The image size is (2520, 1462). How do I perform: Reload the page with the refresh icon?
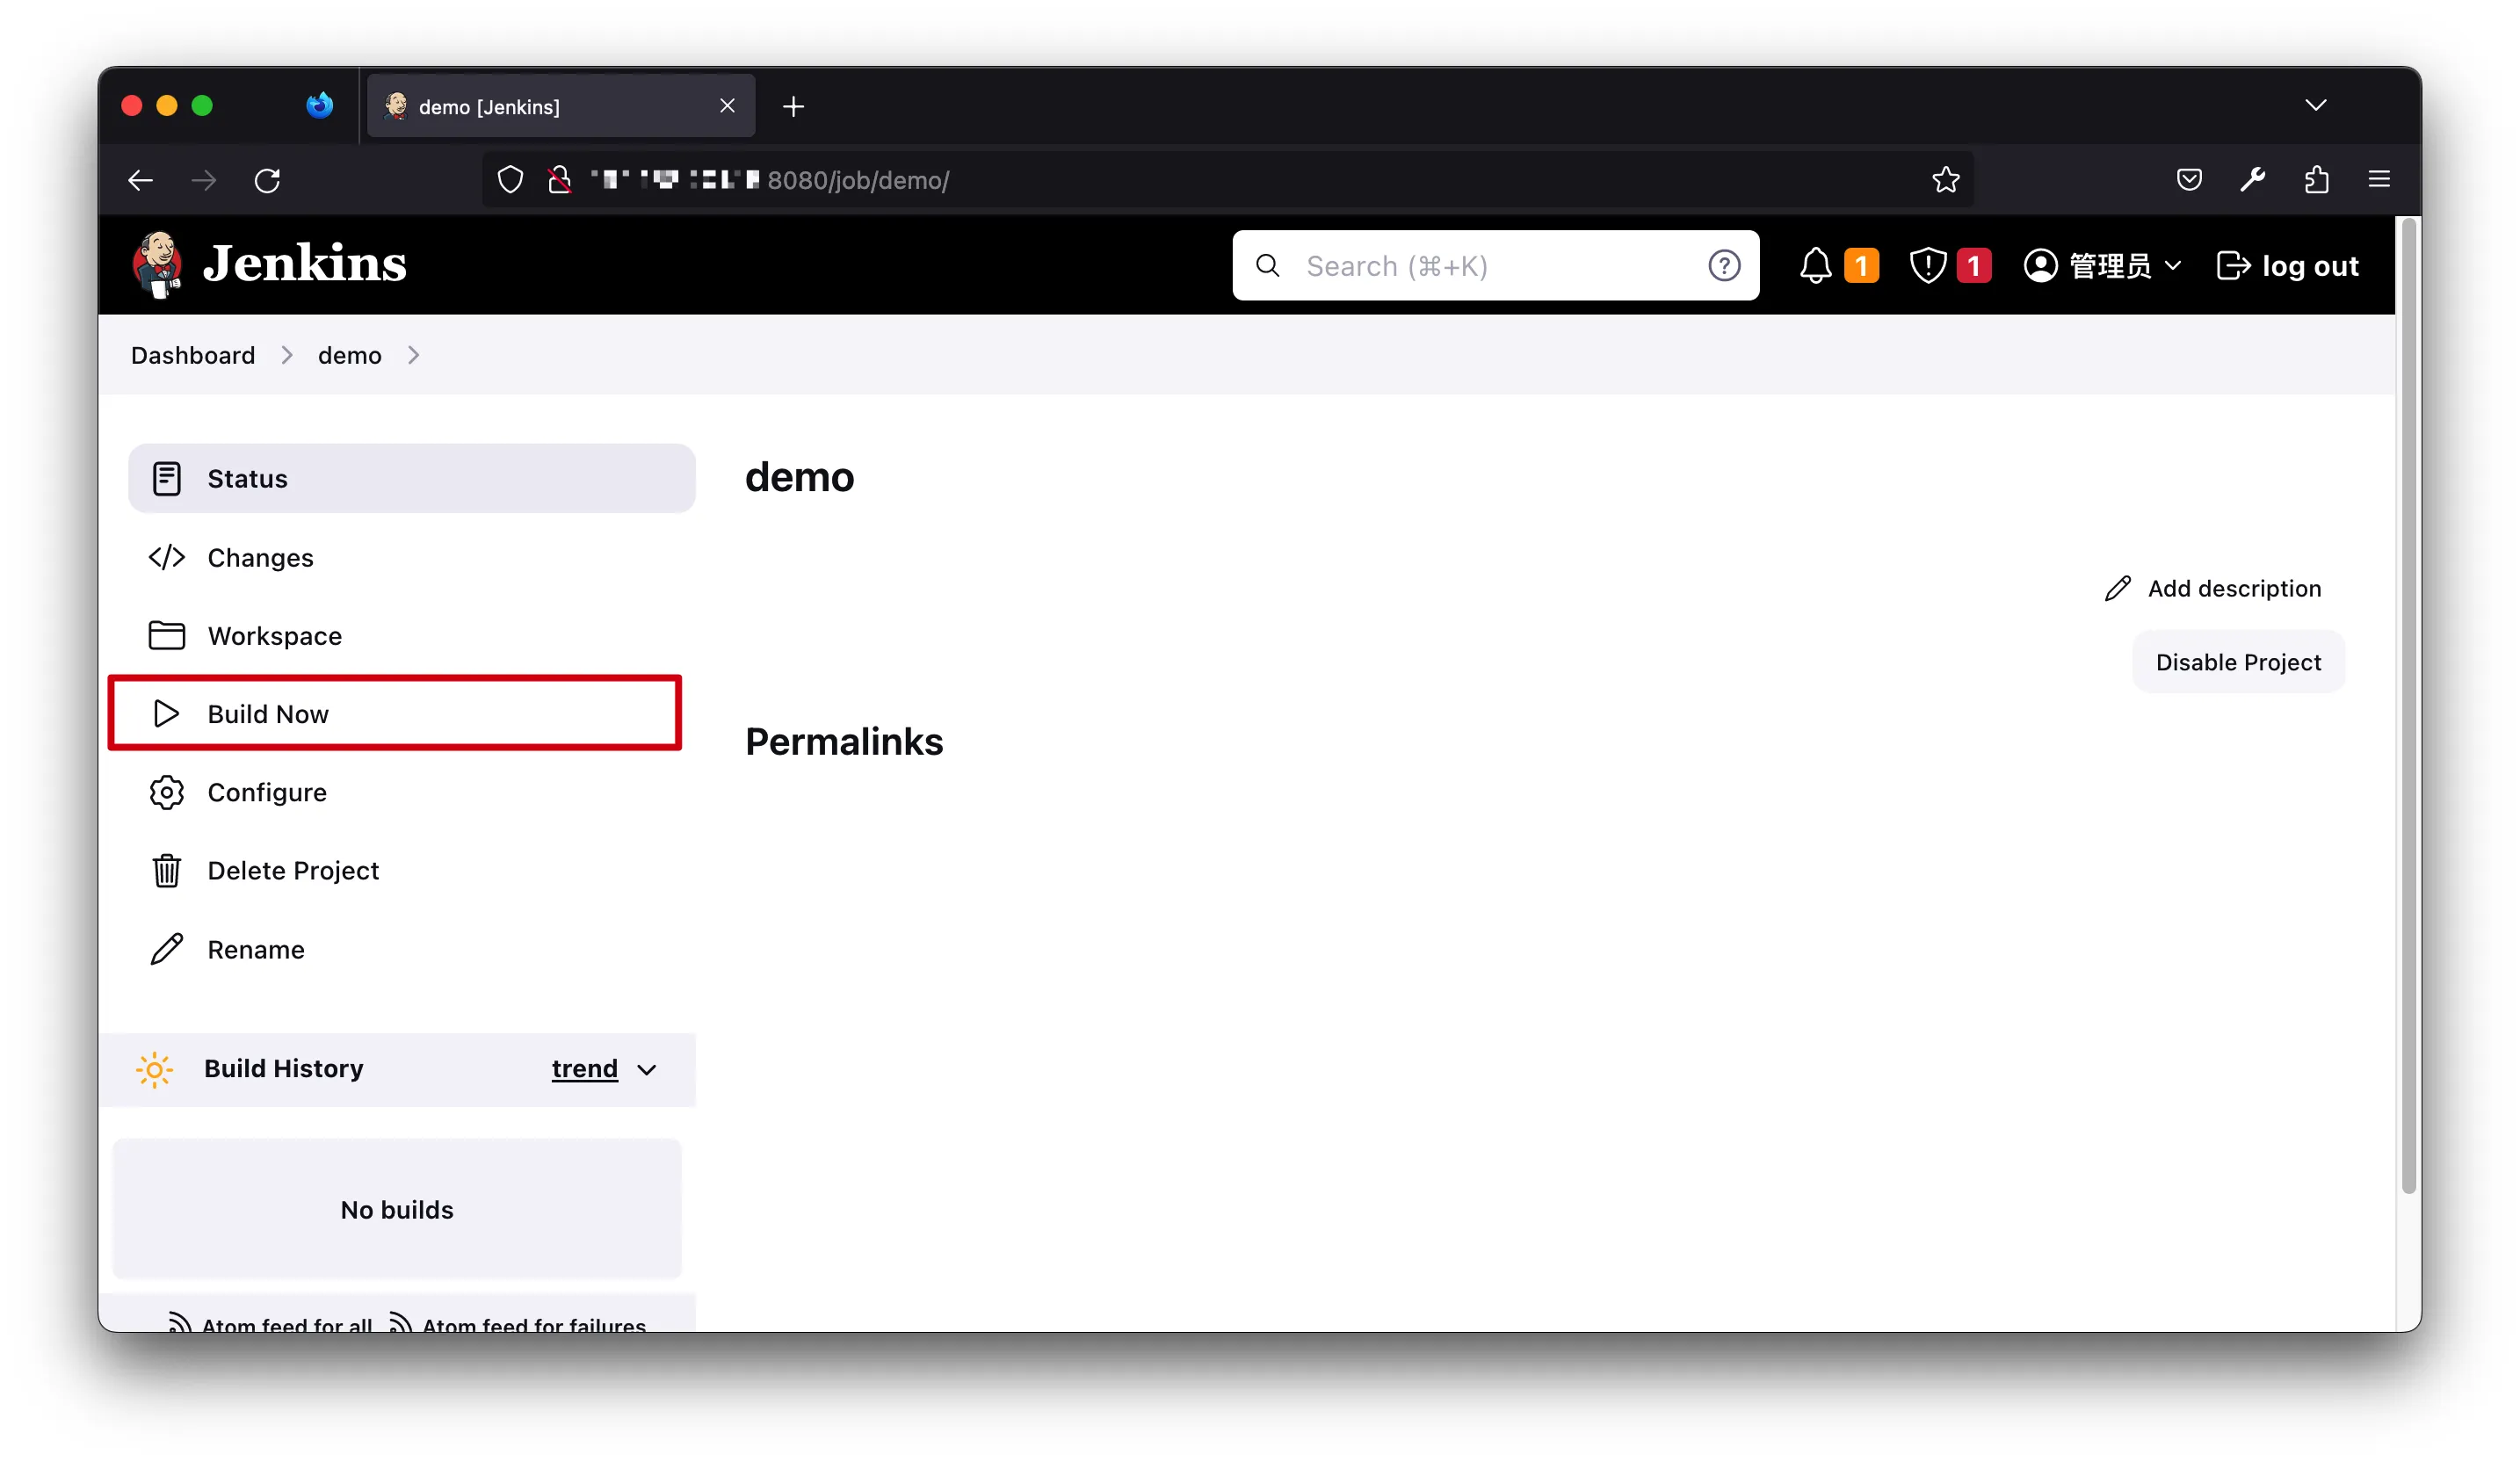click(x=267, y=180)
